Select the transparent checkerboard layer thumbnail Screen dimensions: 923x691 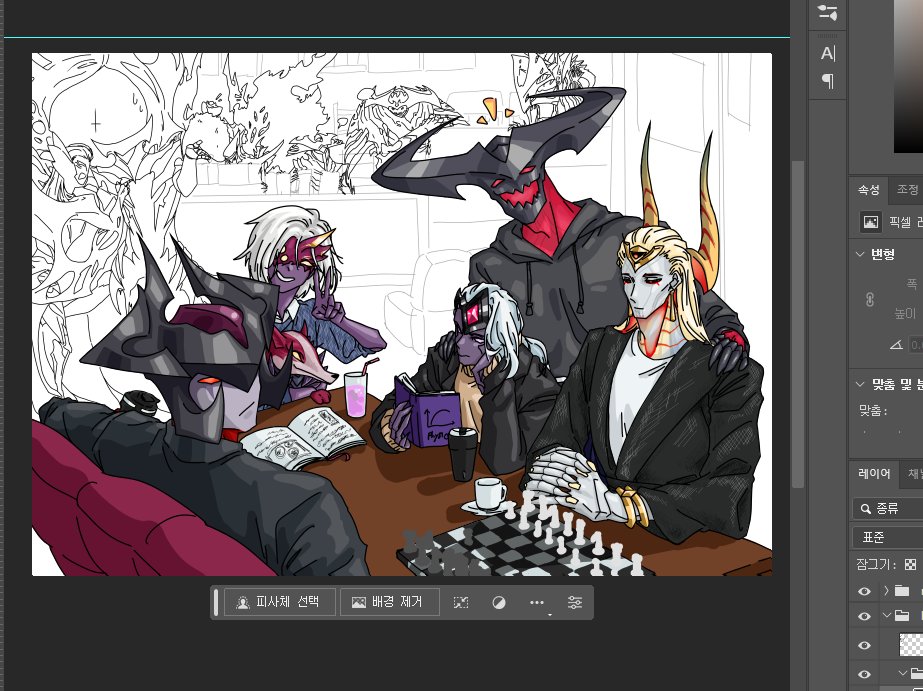(911, 645)
